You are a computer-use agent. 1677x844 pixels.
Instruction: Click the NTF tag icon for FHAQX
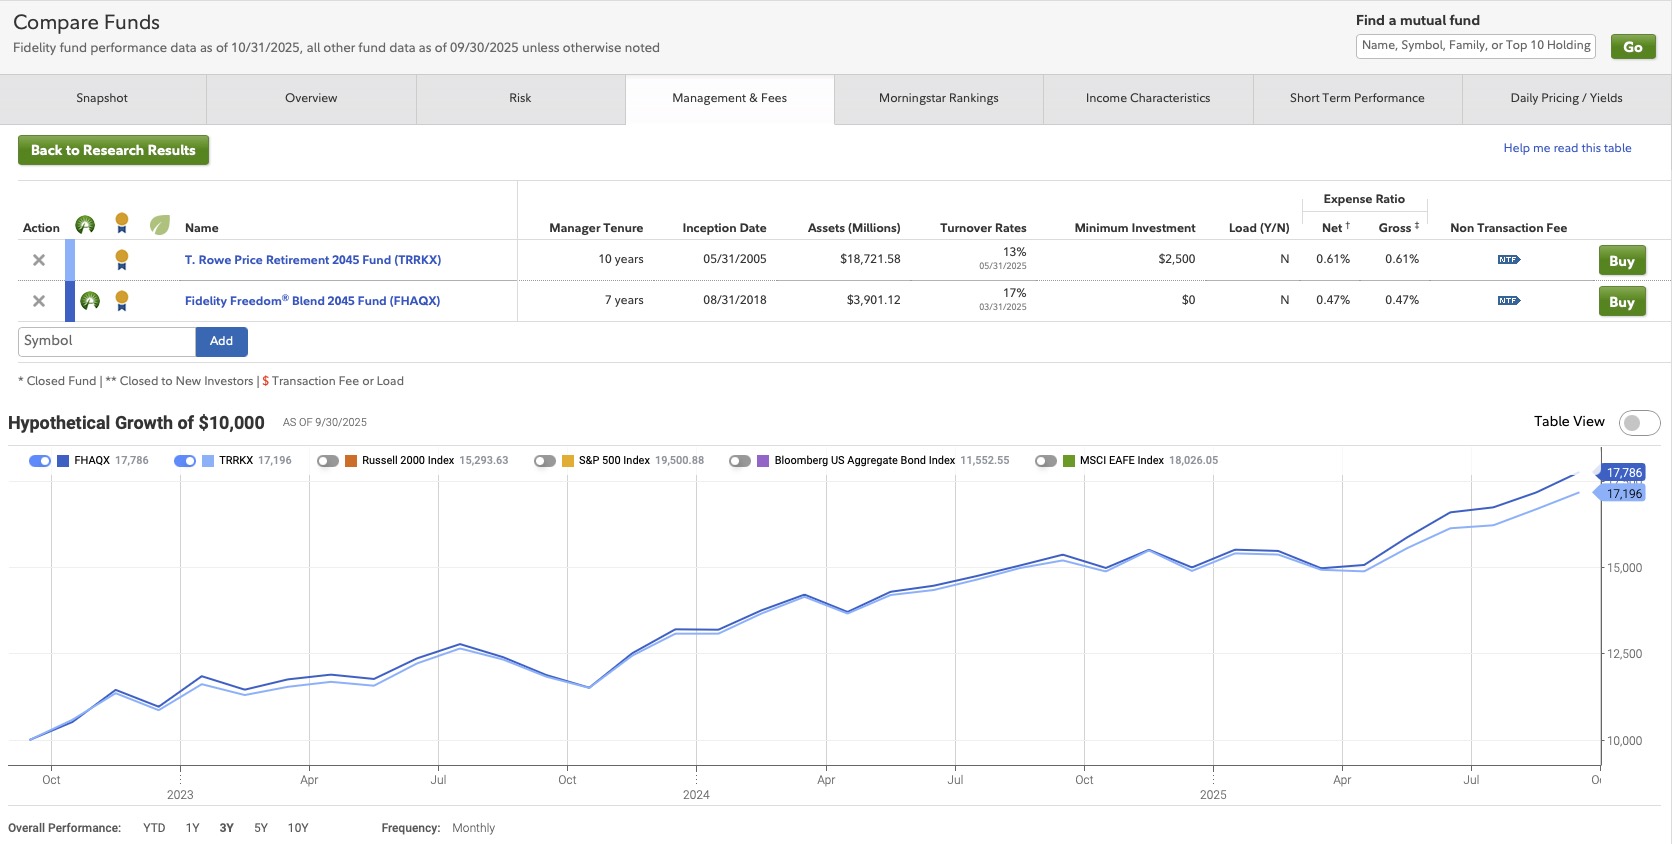1508,301
